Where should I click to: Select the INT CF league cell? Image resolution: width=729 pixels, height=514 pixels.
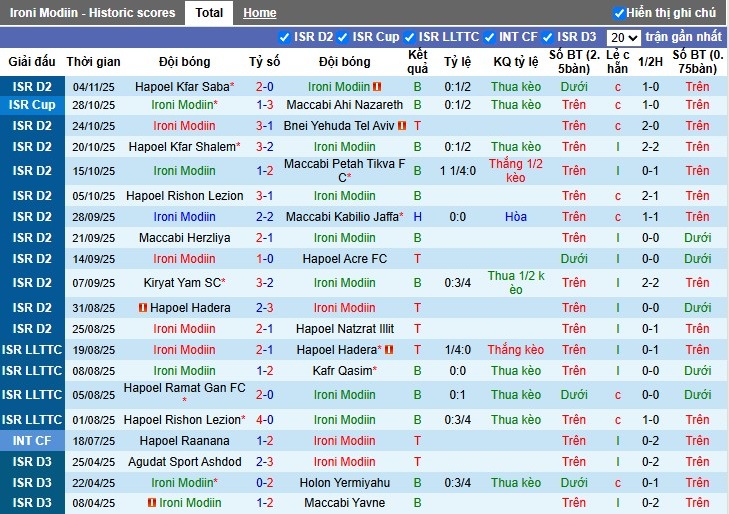point(32,441)
